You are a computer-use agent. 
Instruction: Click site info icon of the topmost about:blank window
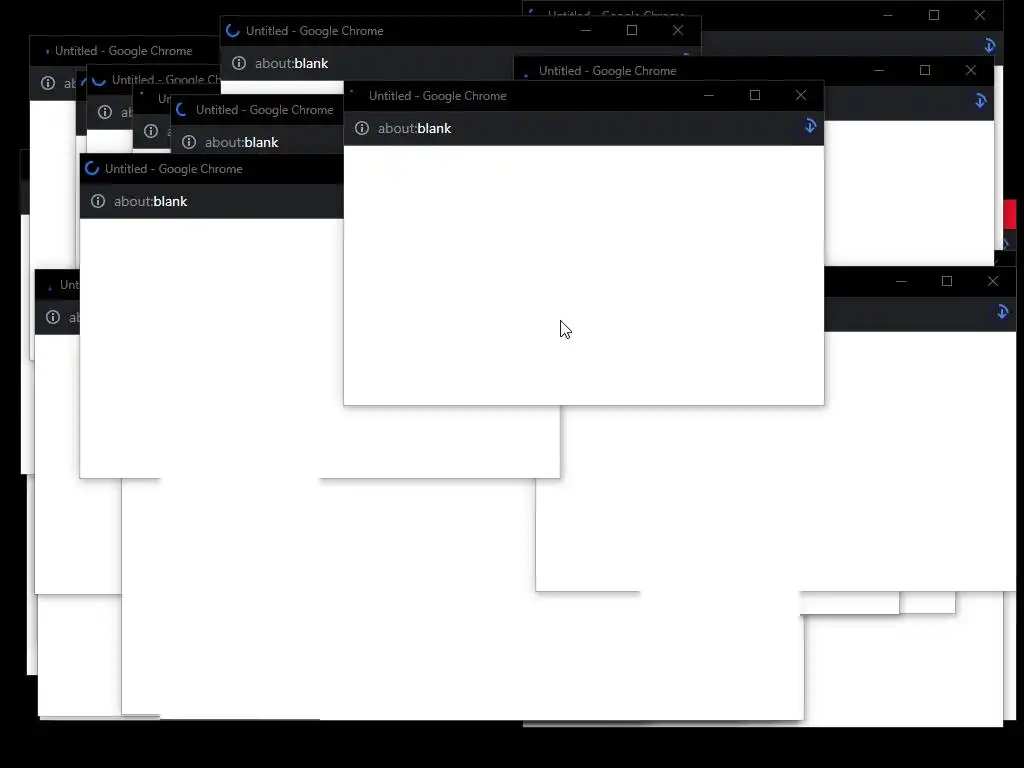(239, 63)
